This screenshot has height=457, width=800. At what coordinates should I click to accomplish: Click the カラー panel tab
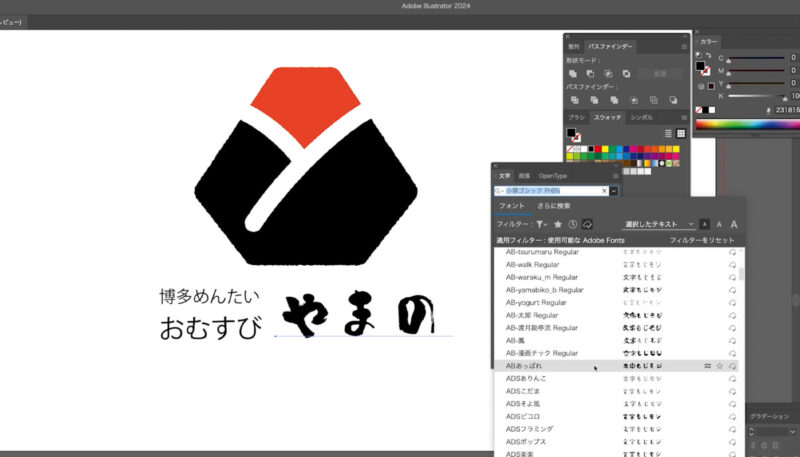pyautogui.click(x=708, y=42)
